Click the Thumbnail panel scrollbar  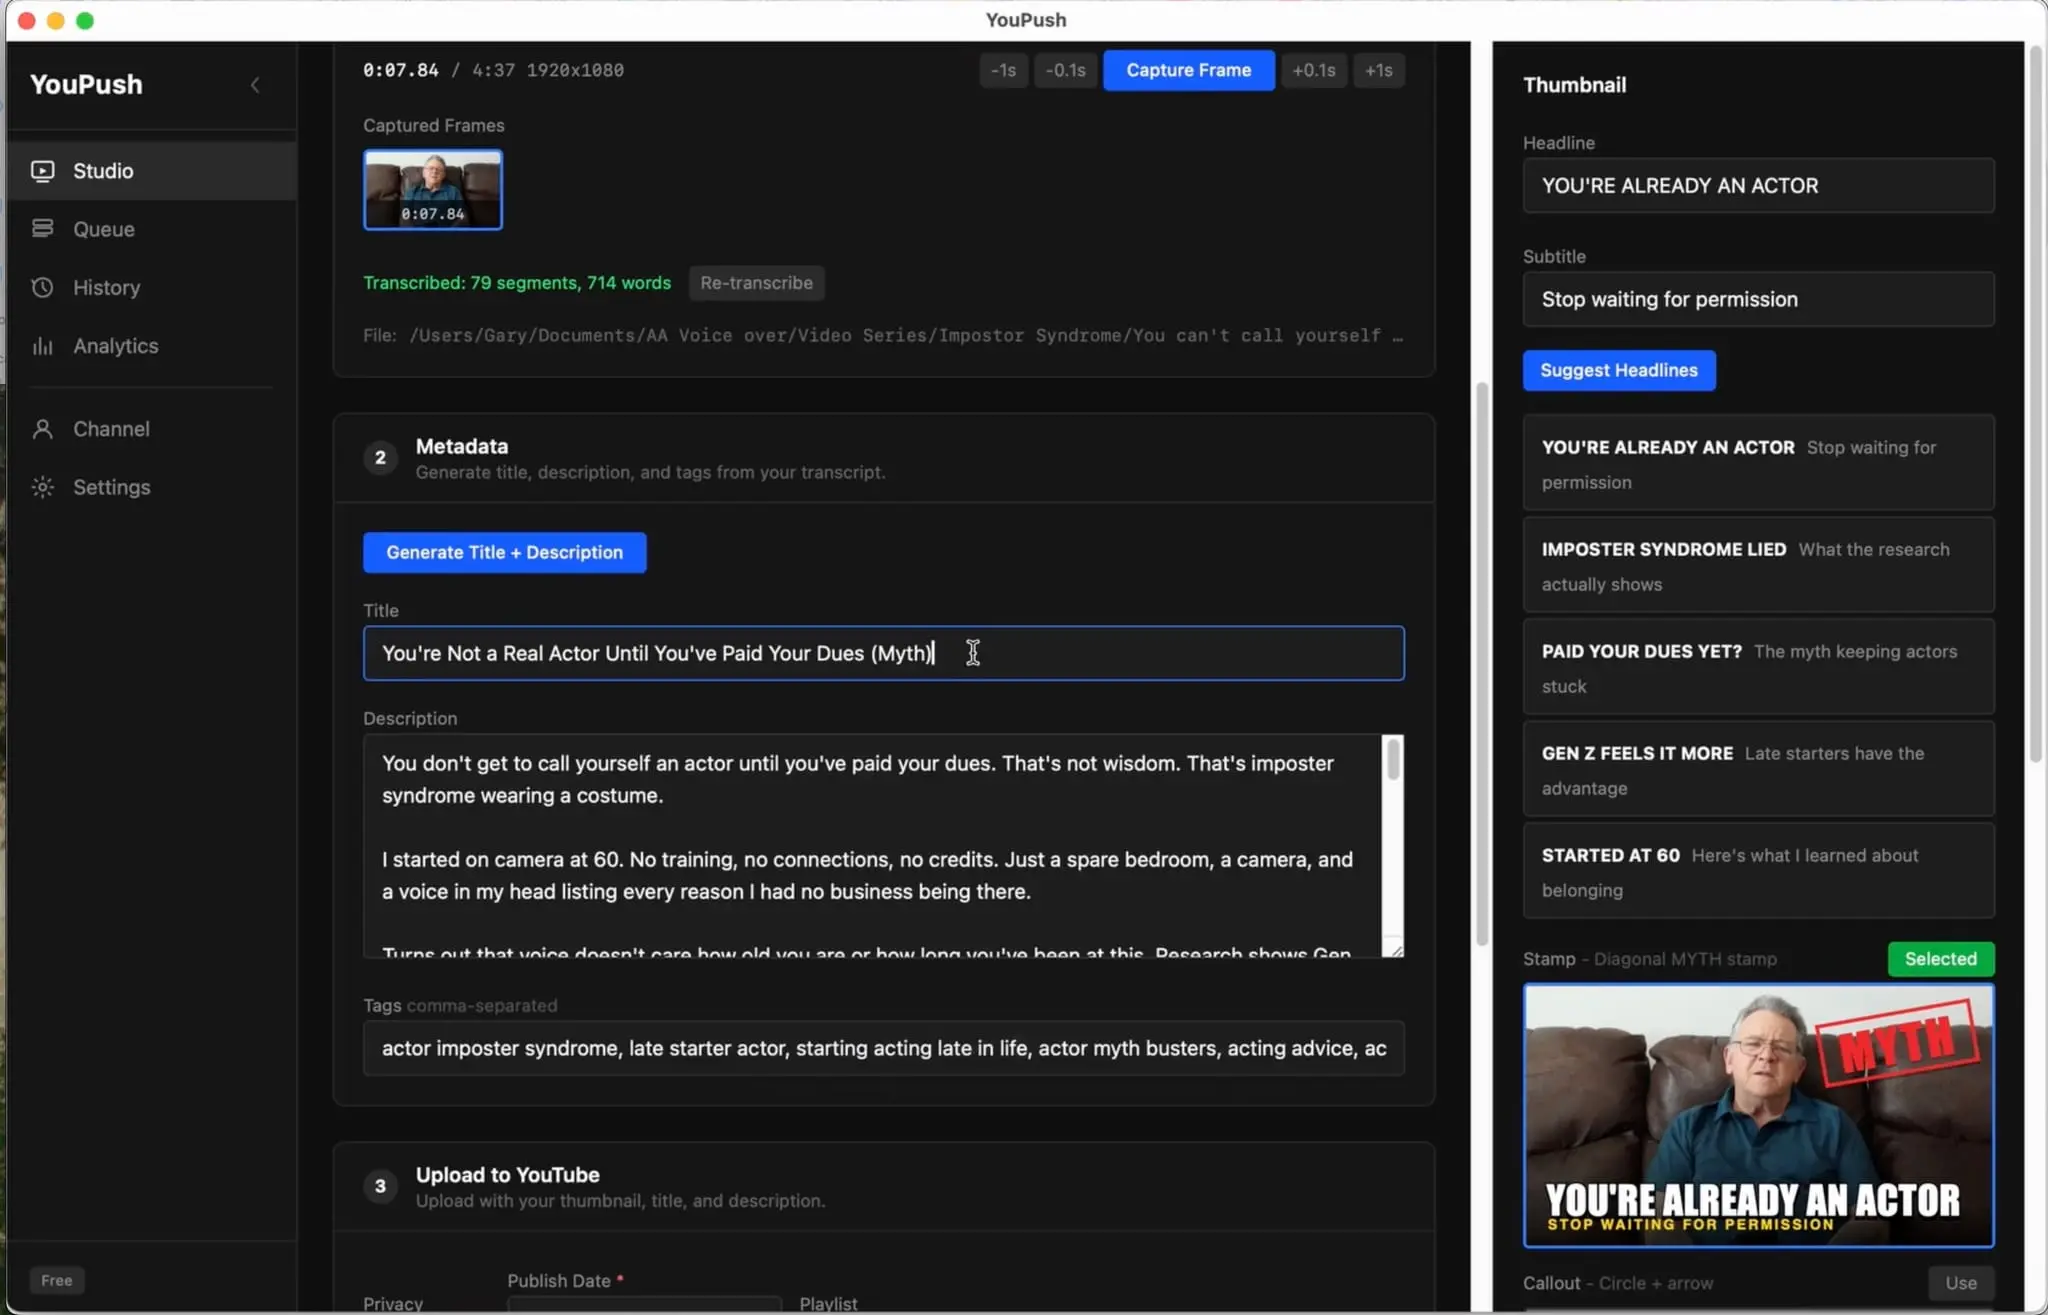point(2035,404)
